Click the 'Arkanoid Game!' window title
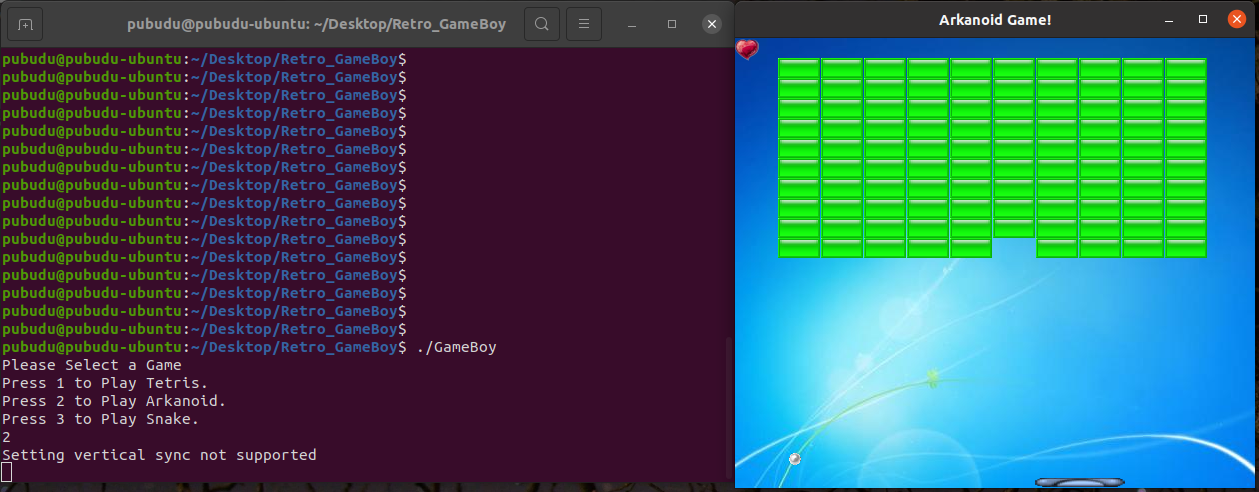 (x=995, y=19)
